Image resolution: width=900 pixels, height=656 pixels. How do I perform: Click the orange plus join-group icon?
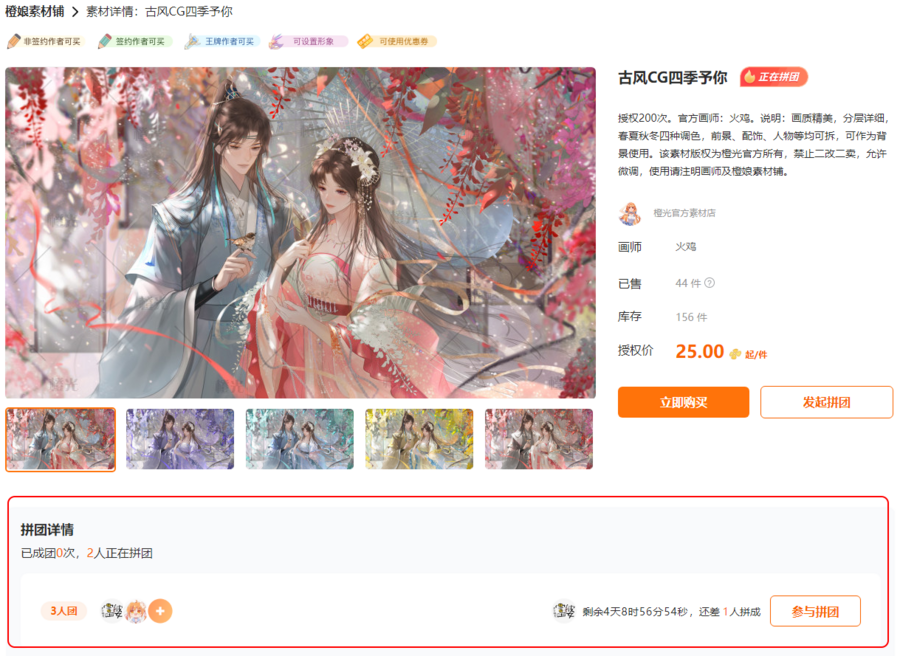[160, 611]
